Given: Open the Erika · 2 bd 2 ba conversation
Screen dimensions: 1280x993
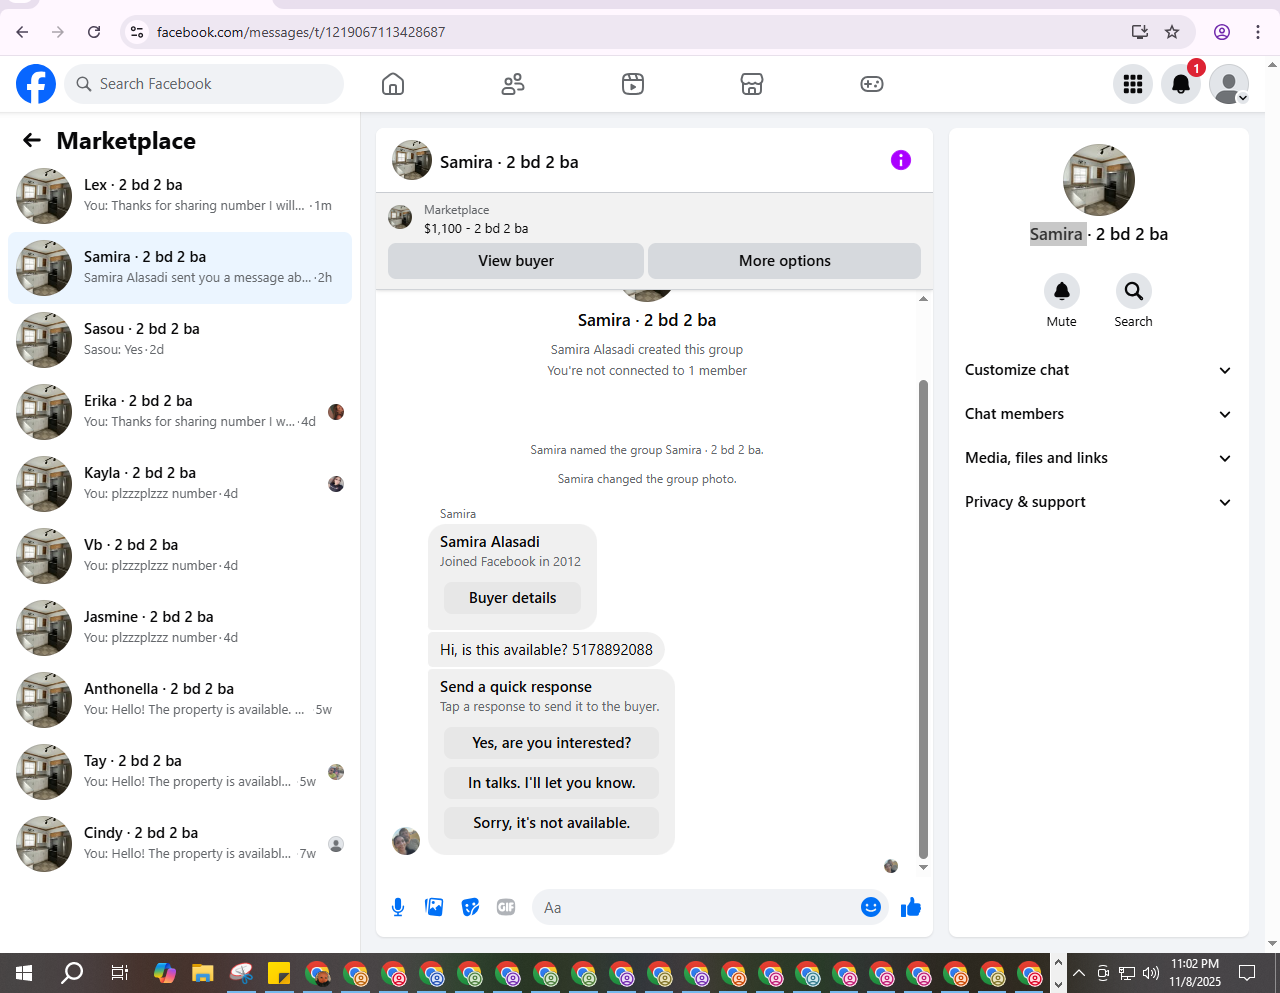Looking at the screenshot, I should 180,412.
